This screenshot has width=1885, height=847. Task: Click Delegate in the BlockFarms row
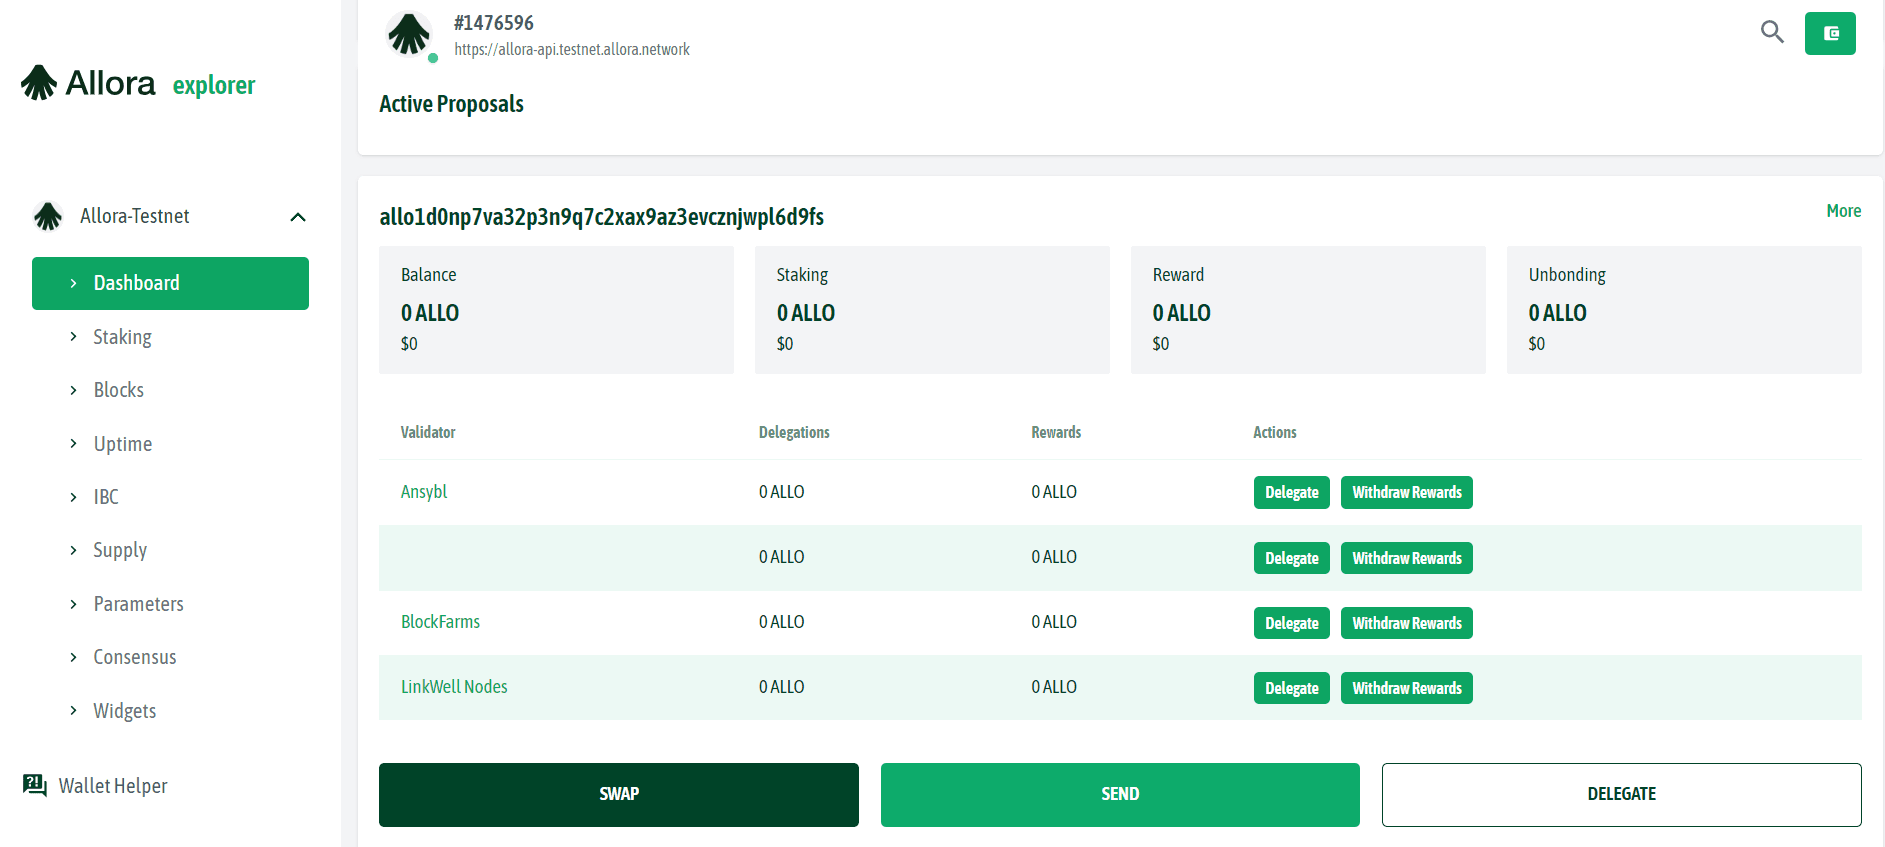1291,623
